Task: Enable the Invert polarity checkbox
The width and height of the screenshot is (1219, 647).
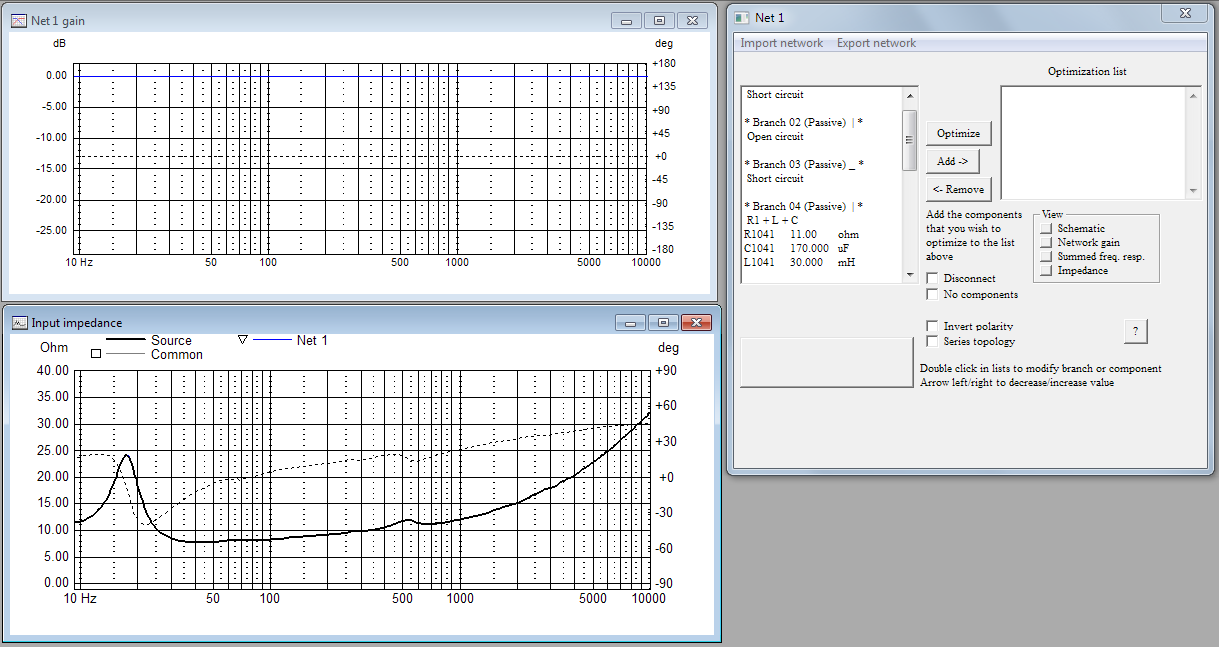Action: tap(933, 326)
